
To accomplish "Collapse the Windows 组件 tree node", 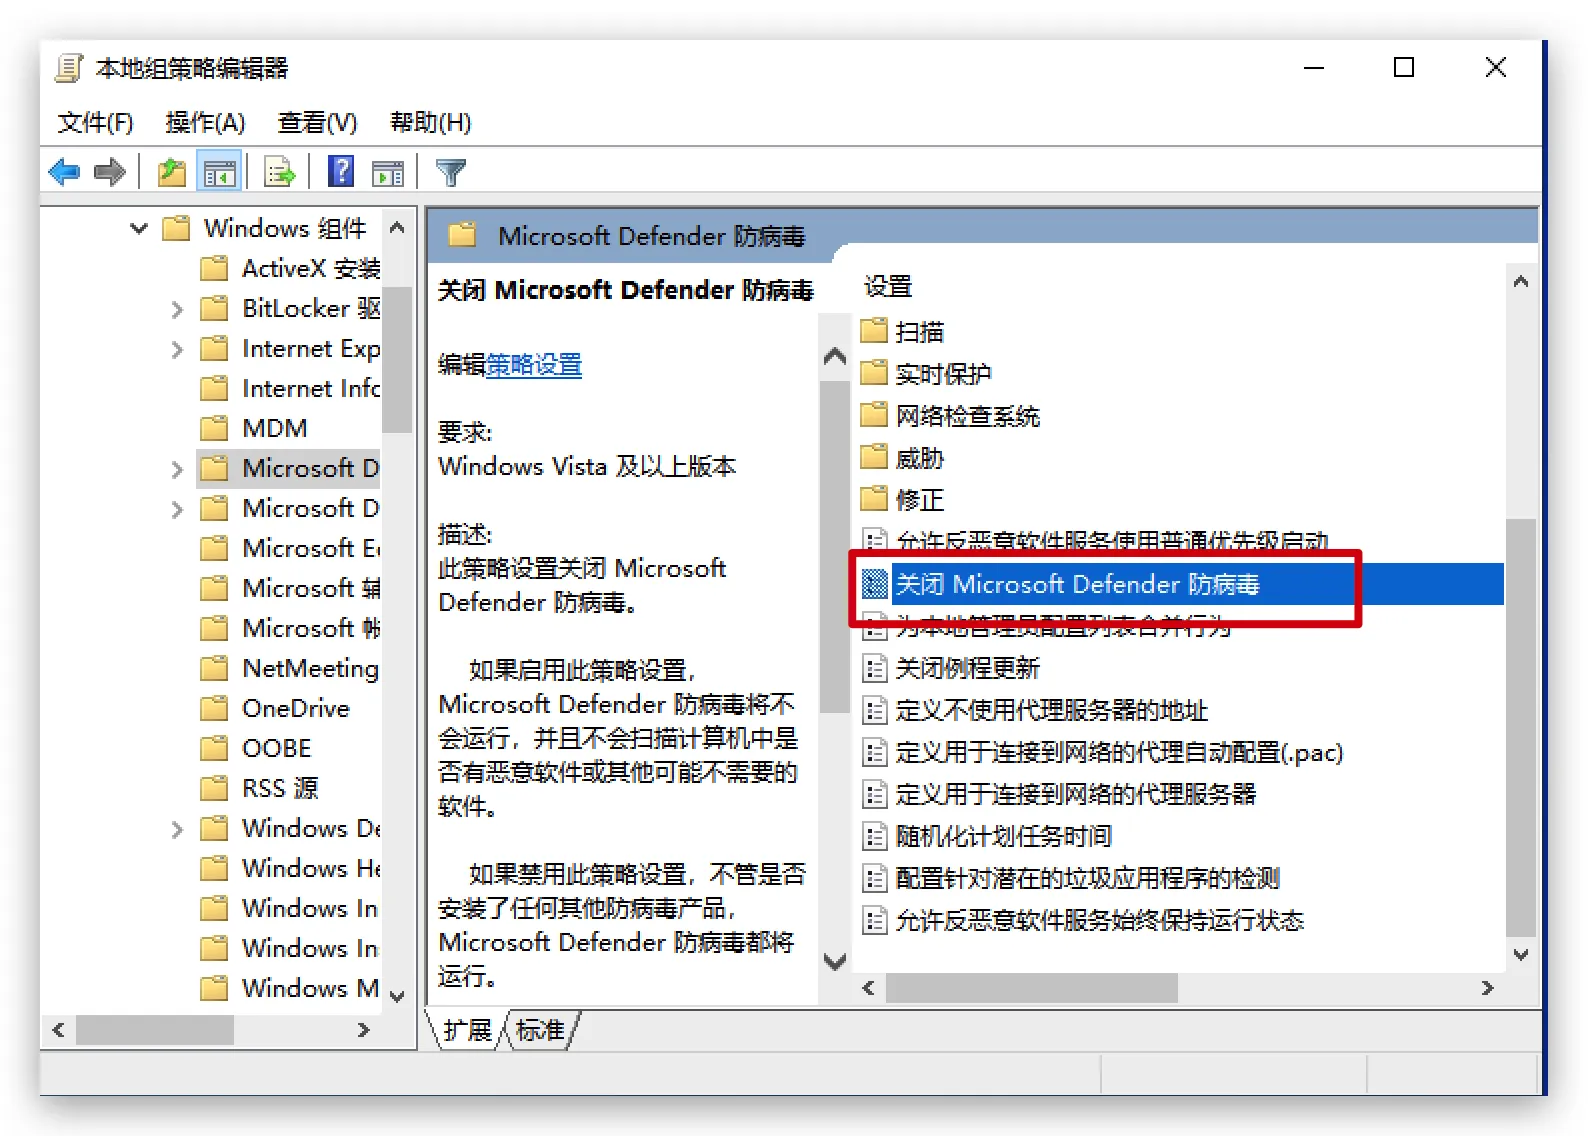I will tap(139, 229).
